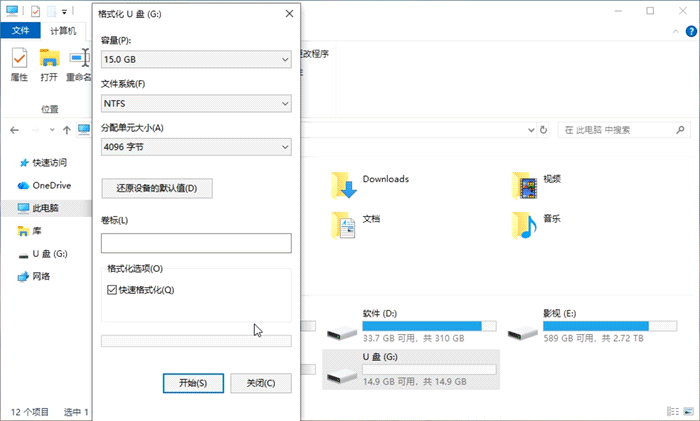
Task: Click the '12 个项目' status bar text
Action: (29, 412)
